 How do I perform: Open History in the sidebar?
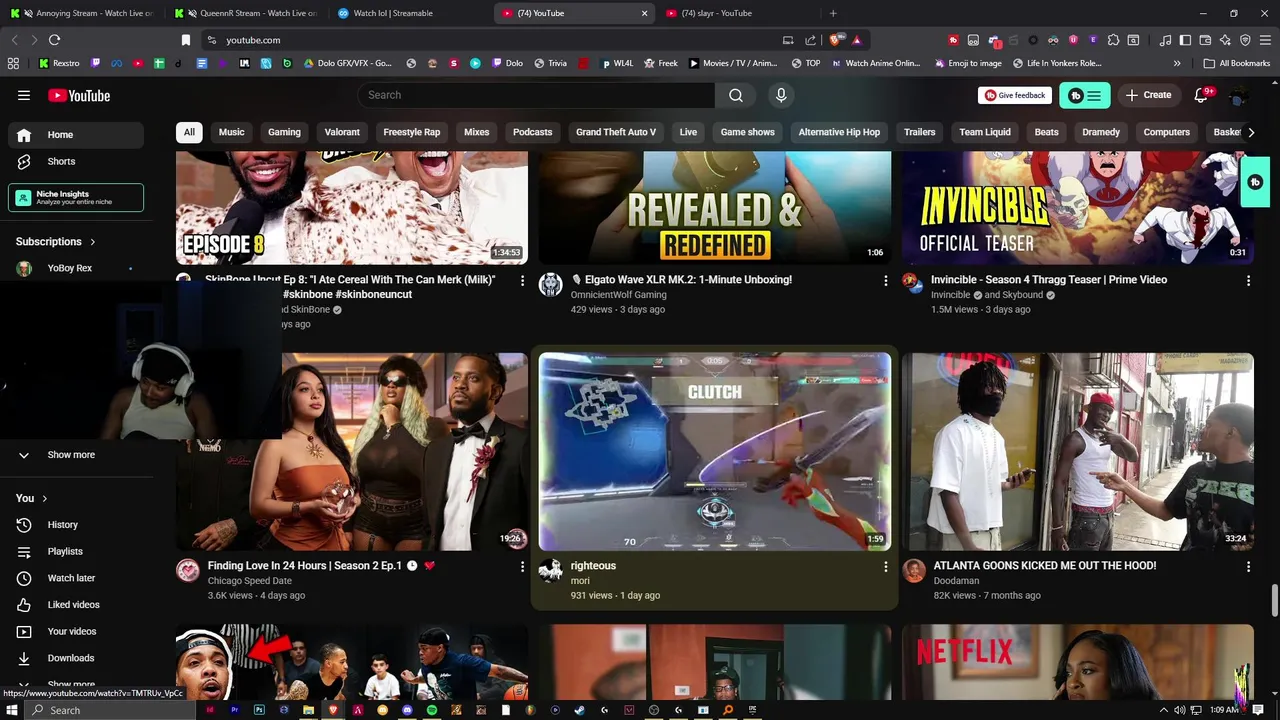[76, 525]
